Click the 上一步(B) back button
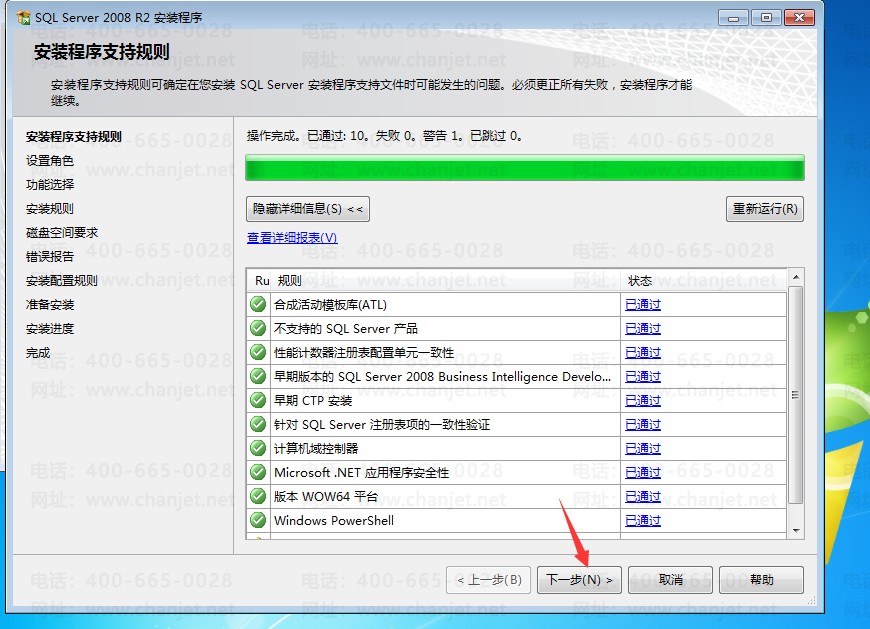 pos(488,580)
